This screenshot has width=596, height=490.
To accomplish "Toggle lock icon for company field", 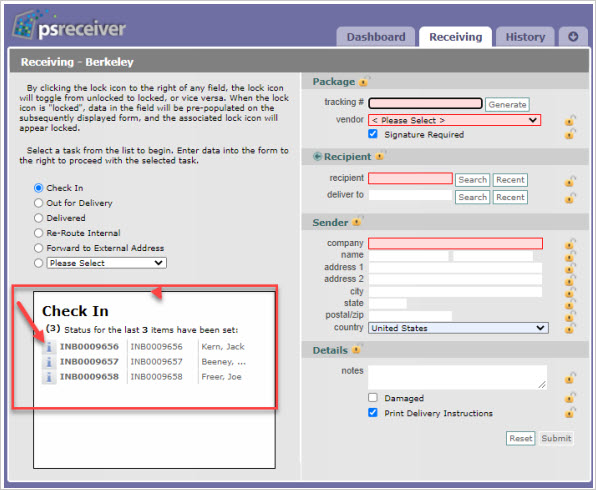I will (570, 244).
